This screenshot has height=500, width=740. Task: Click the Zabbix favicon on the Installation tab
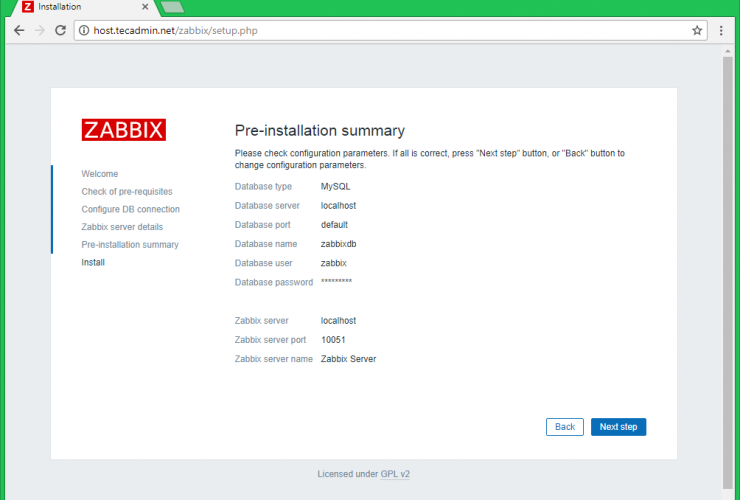[x=27, y=8]
